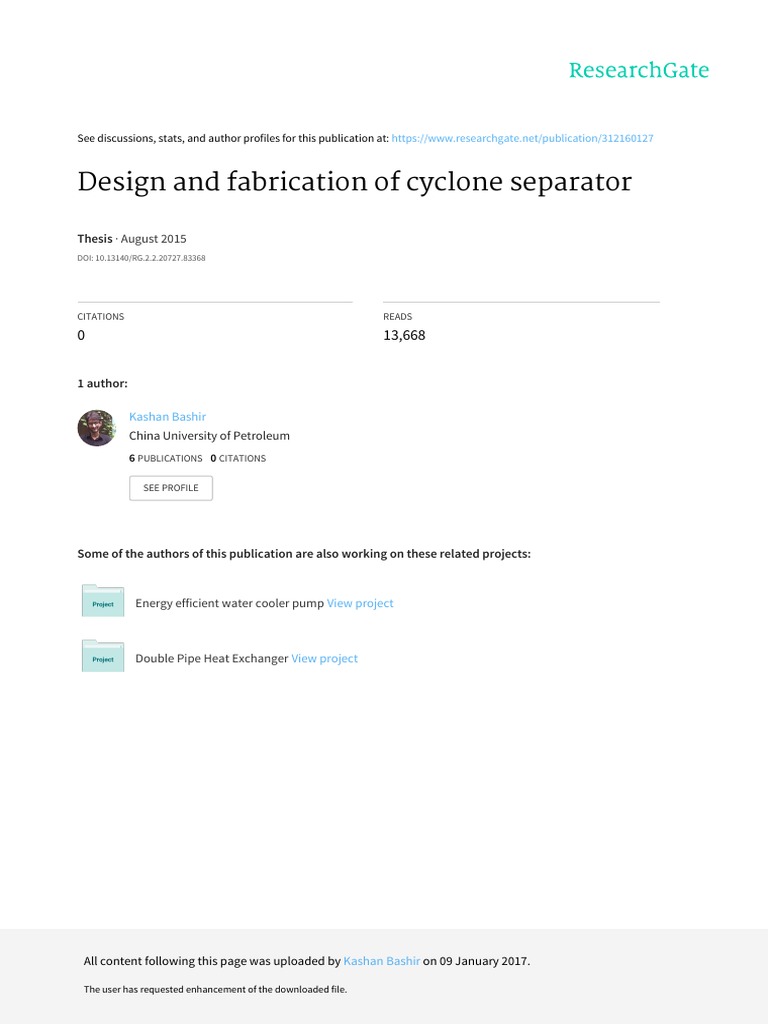Viewport: 768px width, 1024px height.
Task: Click the Kashan Bashir uploader link in the footer
Action: click(381, 961)
